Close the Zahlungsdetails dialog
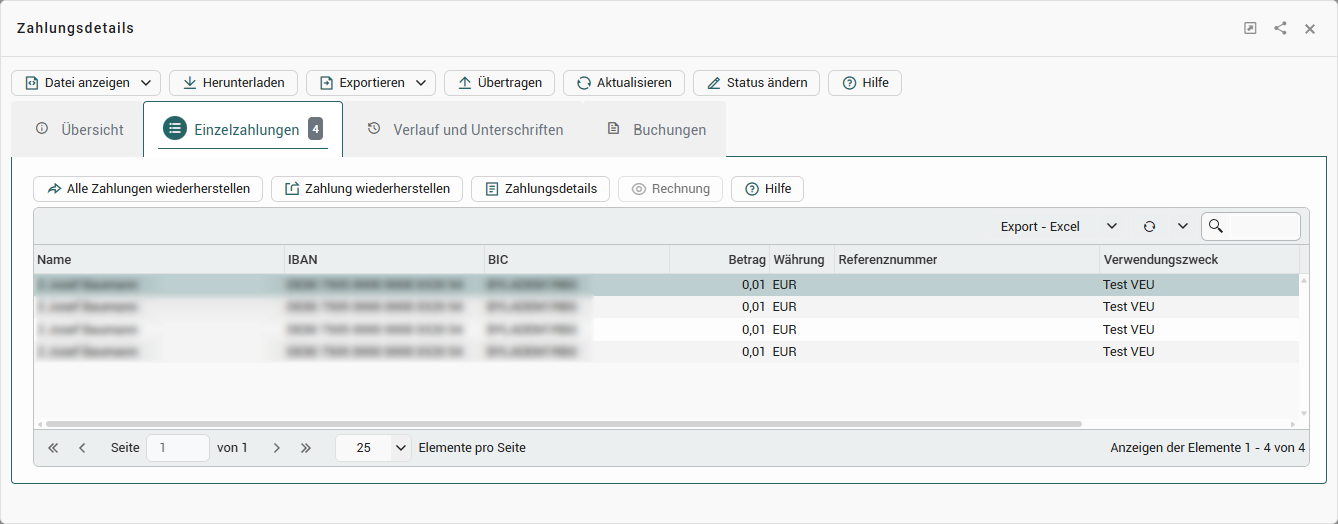 click(x=1310, y=28)
